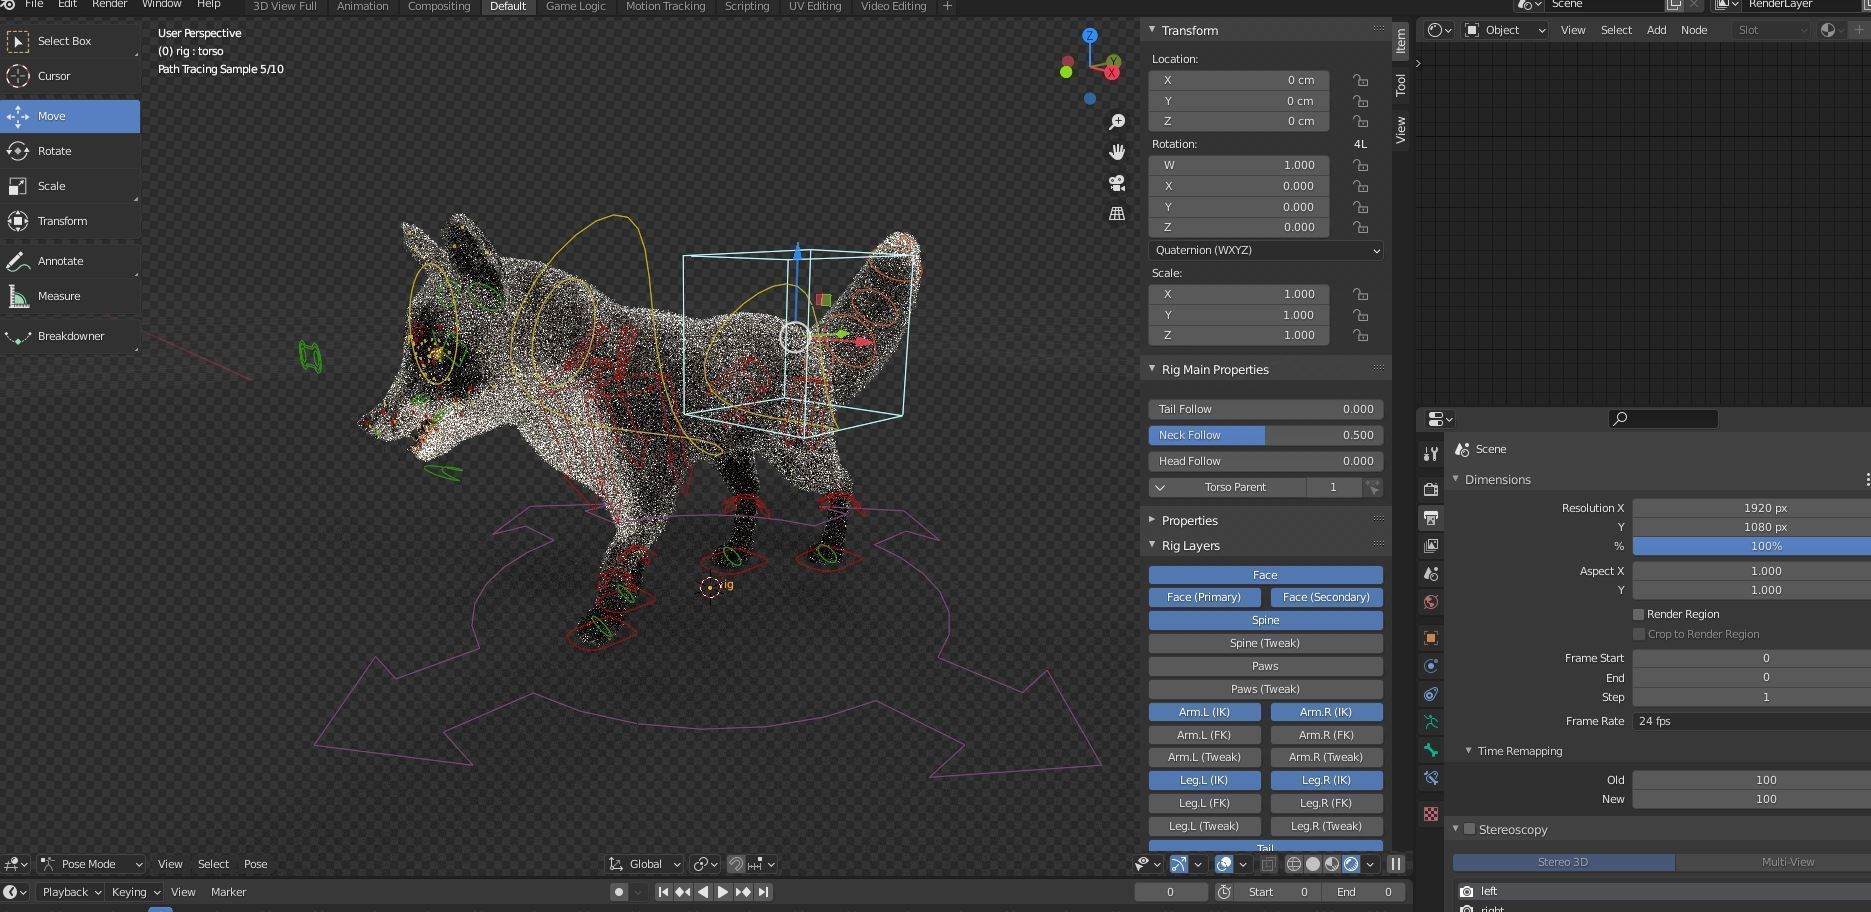The width and height of the screenshot is (1871, 912).
Task: Open the World properties tab icon
Action: pos(1431,602)
